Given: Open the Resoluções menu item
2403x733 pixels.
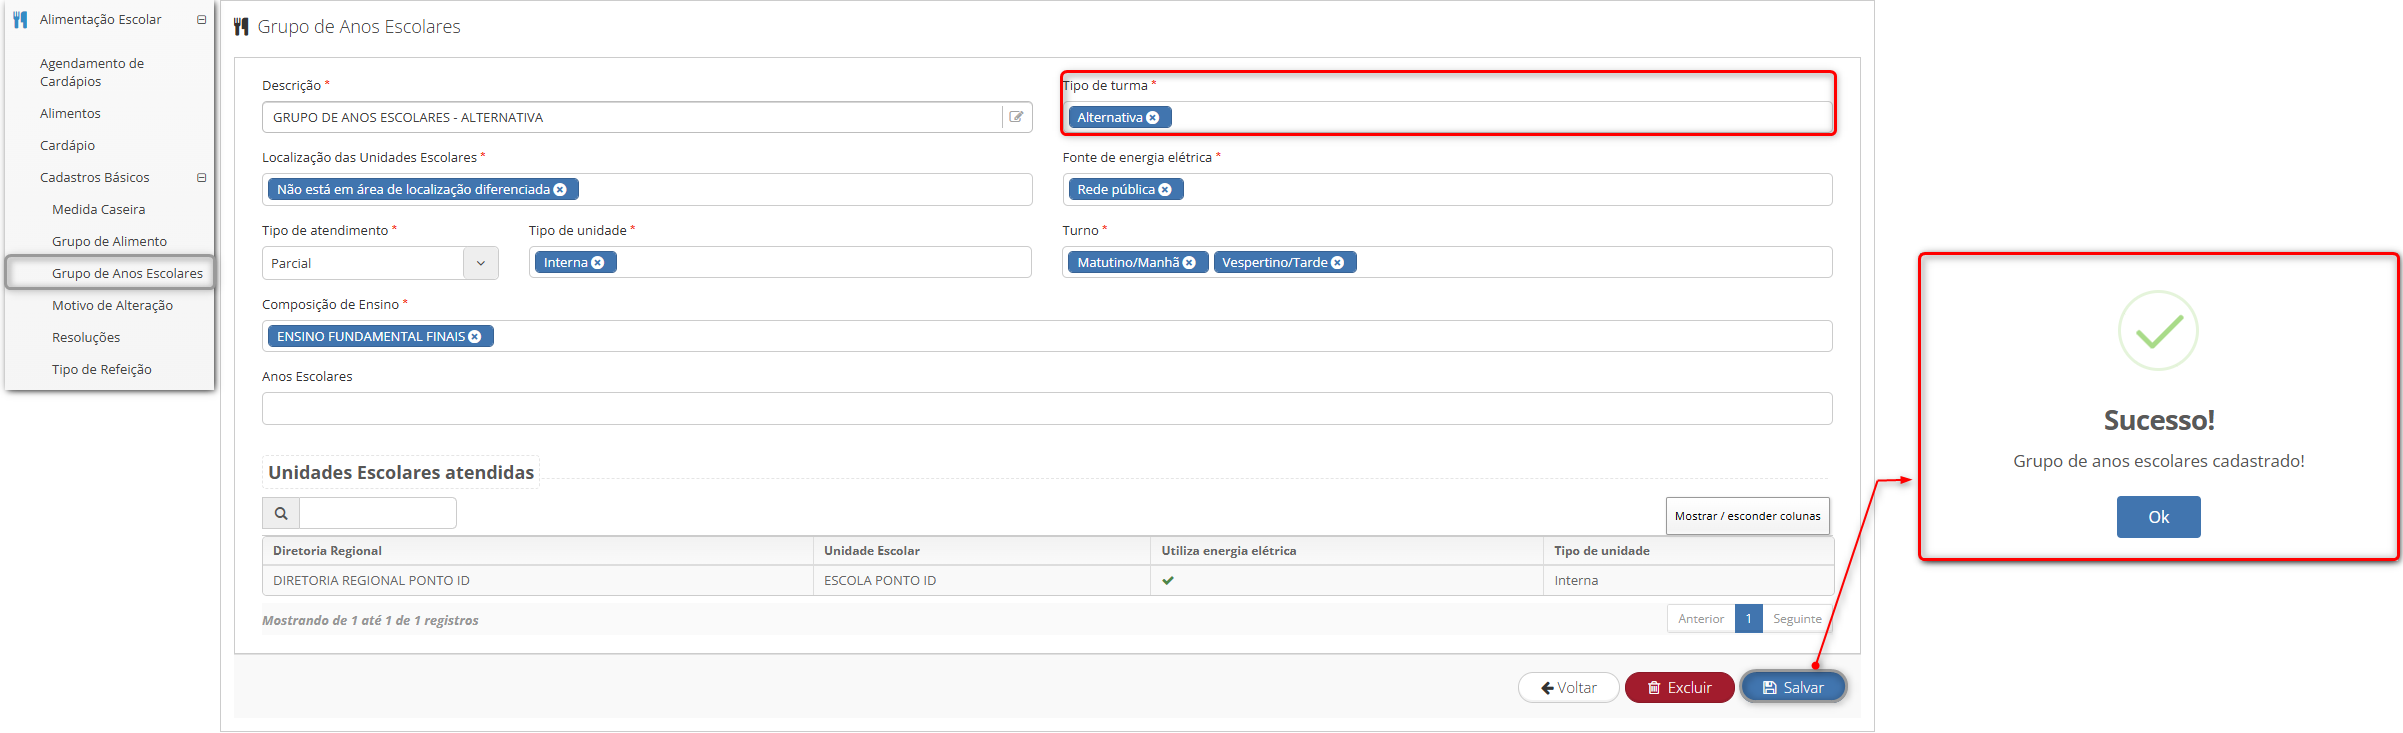Looking at the screenshot, I should (86, 337).
